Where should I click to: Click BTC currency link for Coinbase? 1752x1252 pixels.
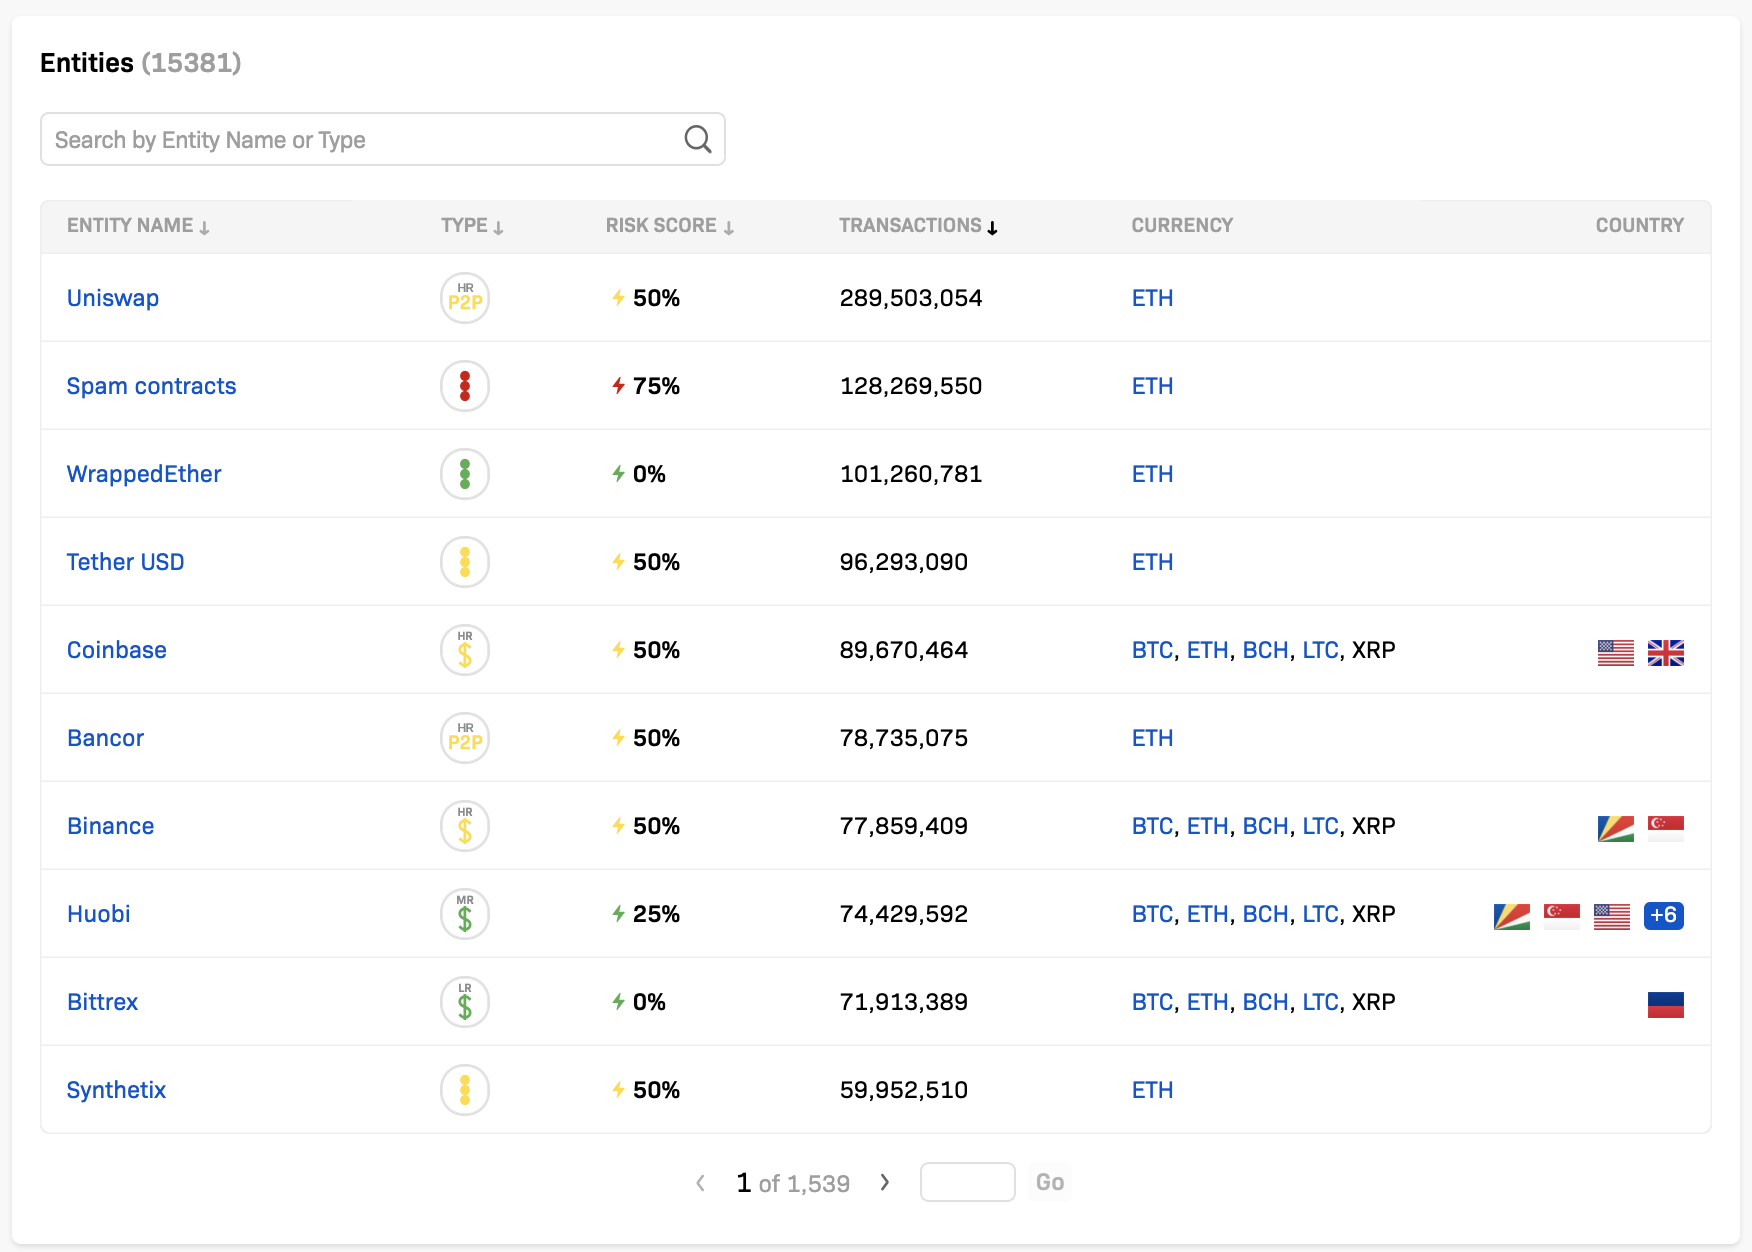1152,650
